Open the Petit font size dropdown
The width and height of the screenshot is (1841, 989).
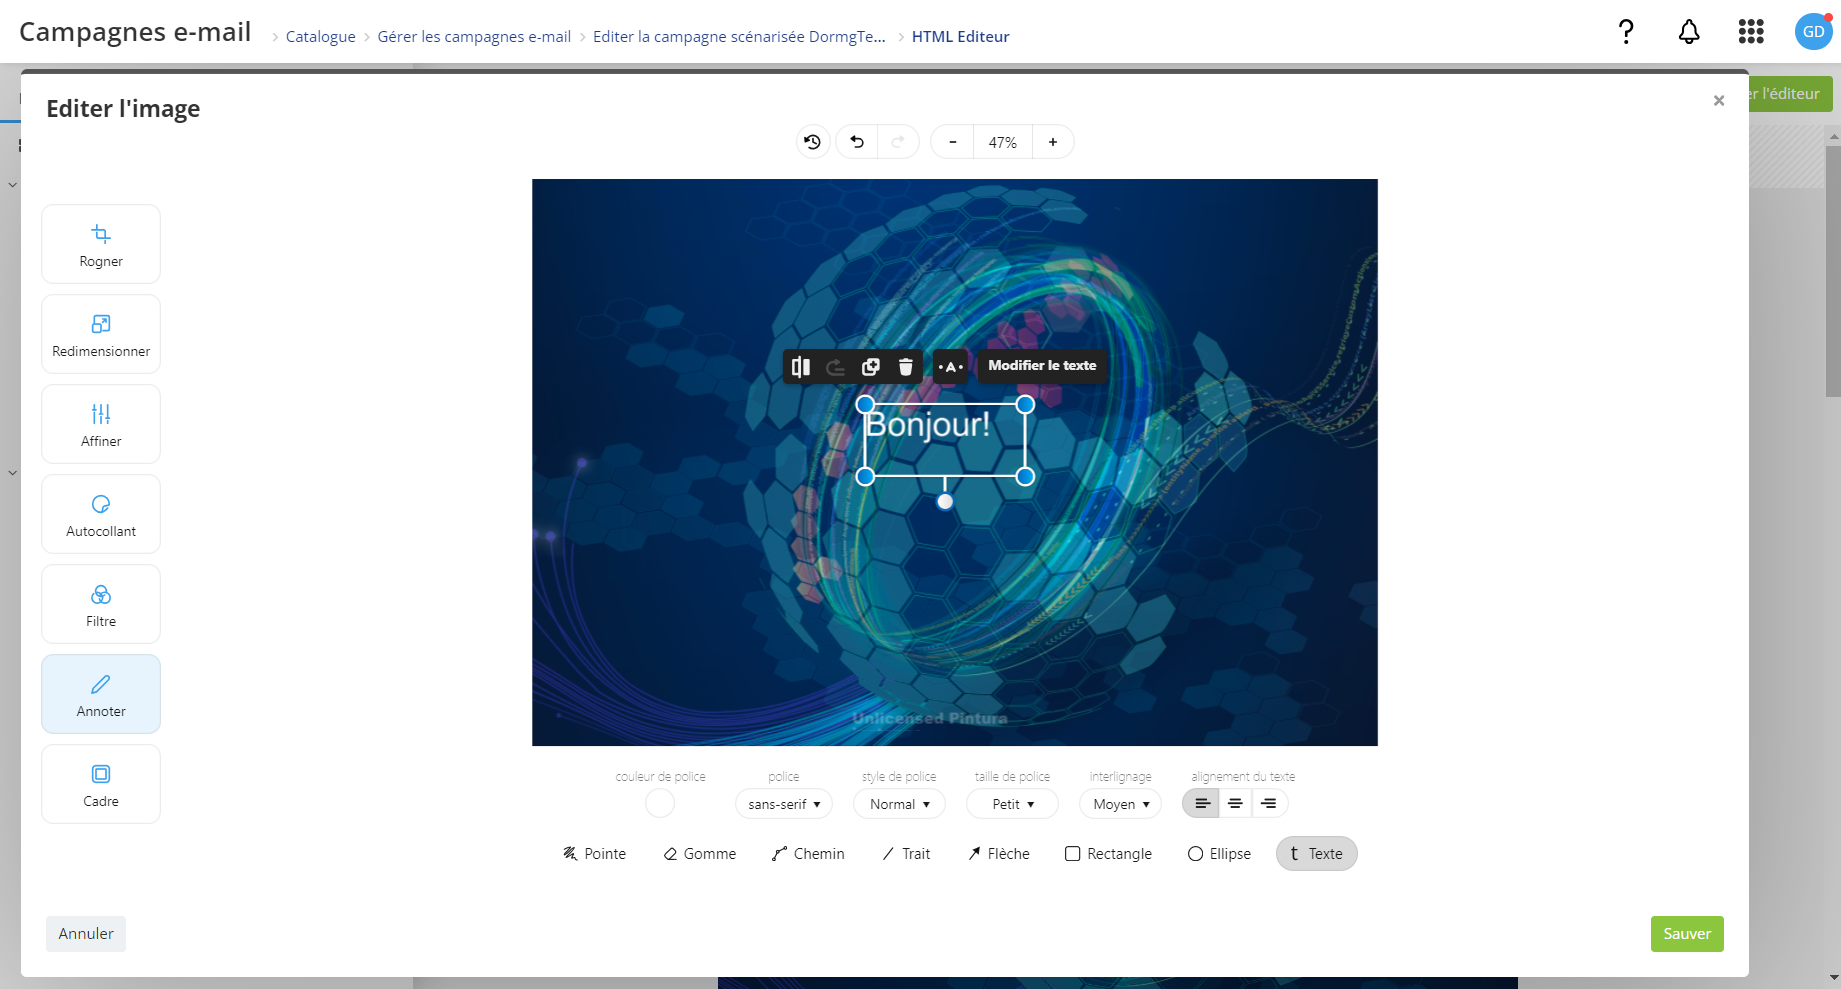coord(1012,804)
